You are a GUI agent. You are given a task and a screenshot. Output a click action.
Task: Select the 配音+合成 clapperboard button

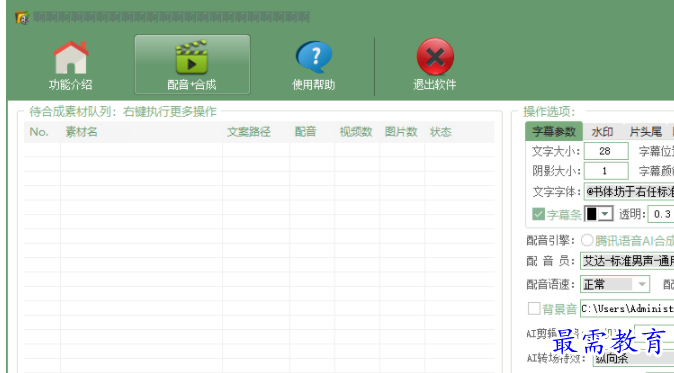click(x=192, y=64)
